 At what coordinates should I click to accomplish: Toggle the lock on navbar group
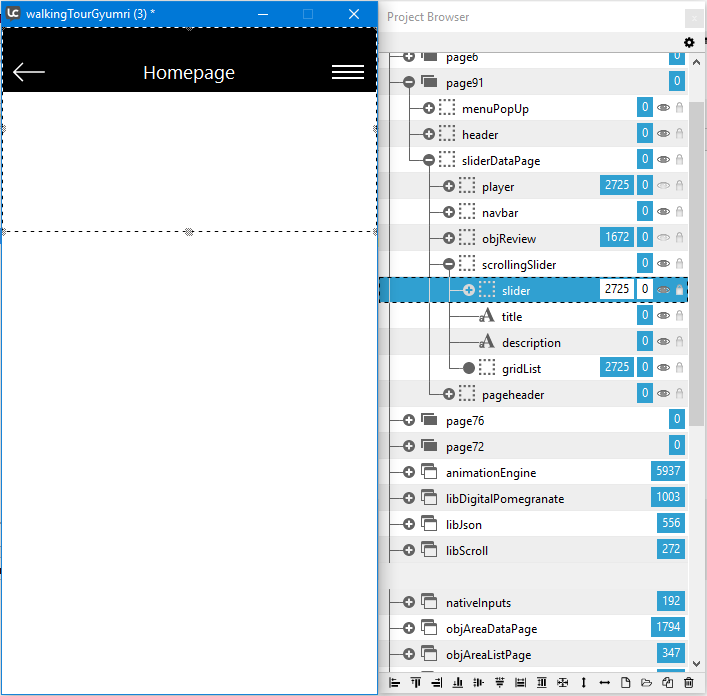(x=680, y=212)
